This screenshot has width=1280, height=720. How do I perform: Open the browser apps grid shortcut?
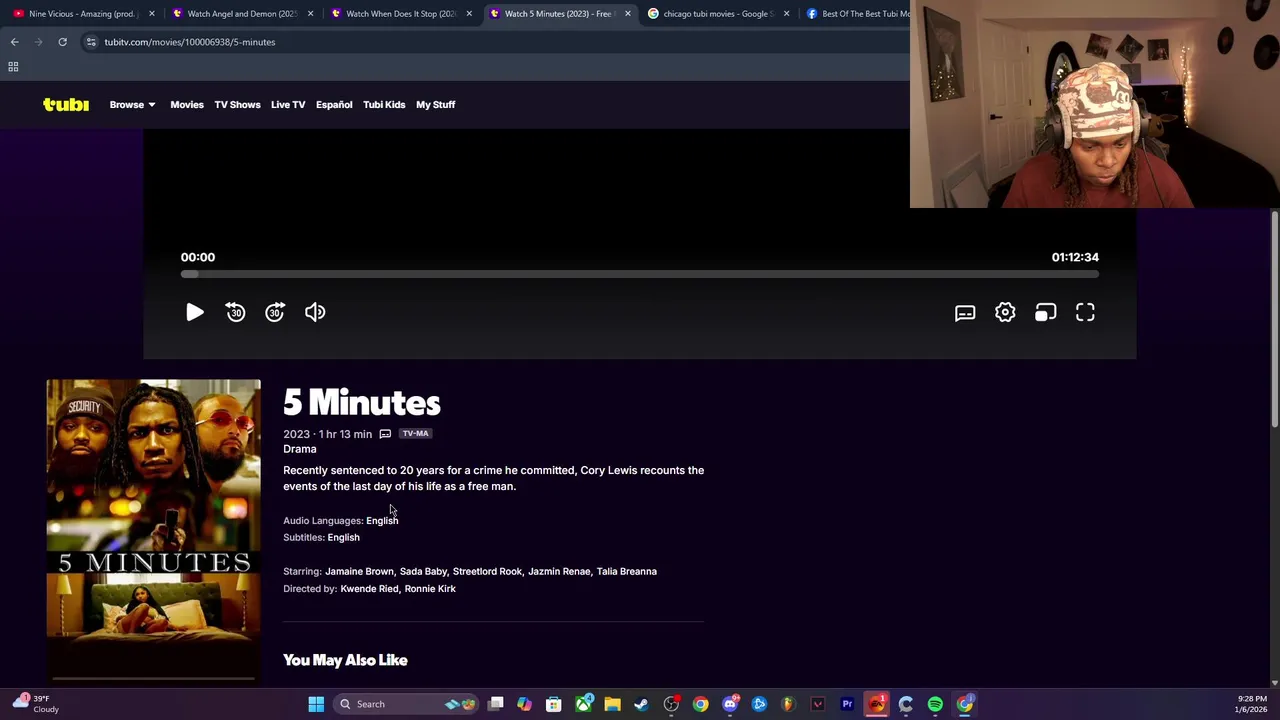point(13,67)
